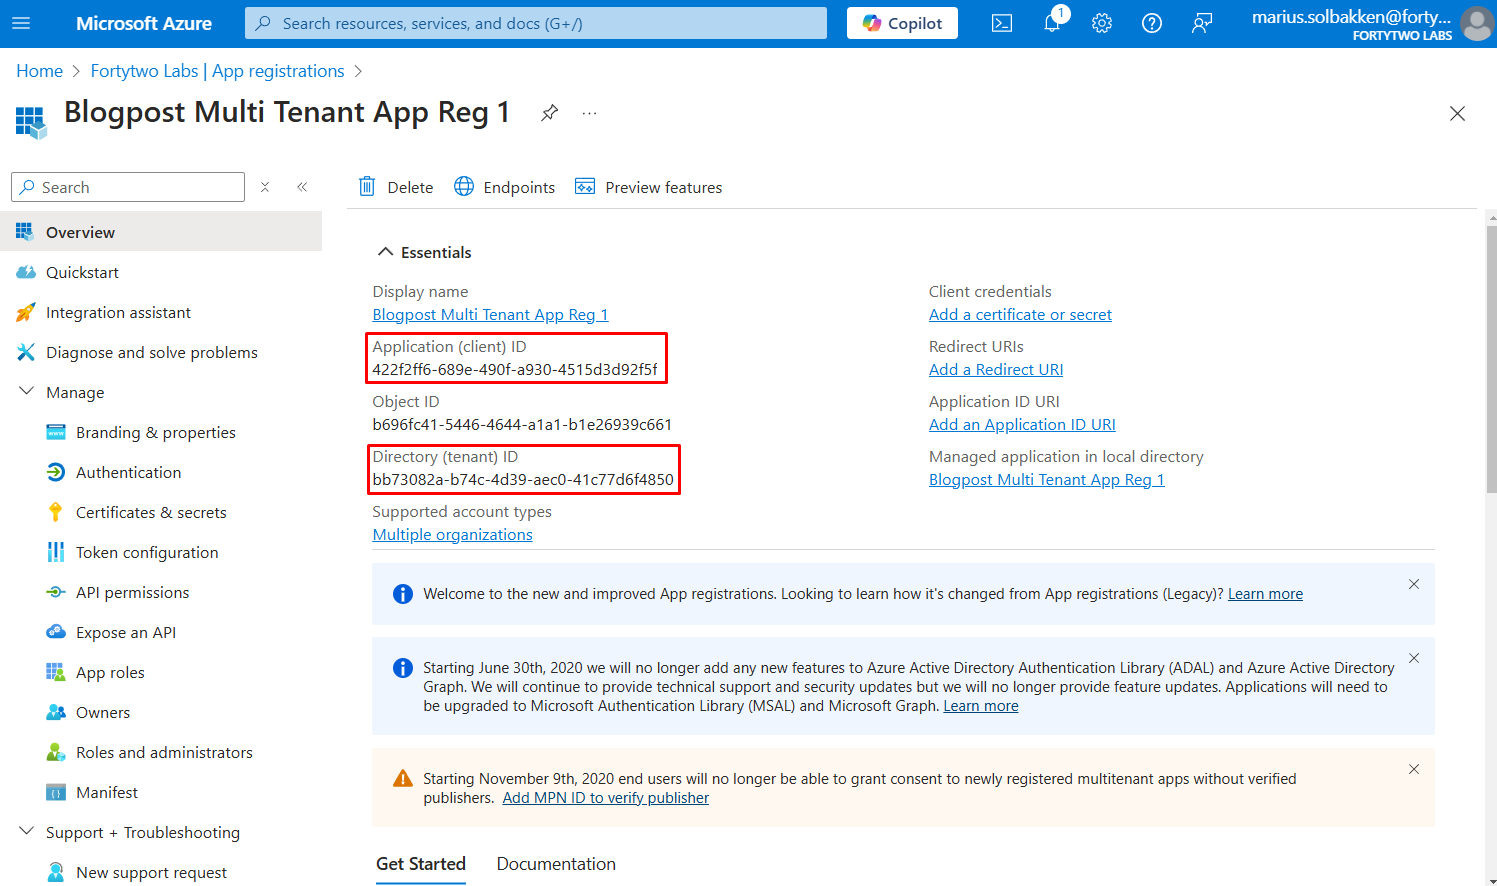Click Add a Redirect URI link
This screenshot has width=1497, height=886.
point(995,370)
